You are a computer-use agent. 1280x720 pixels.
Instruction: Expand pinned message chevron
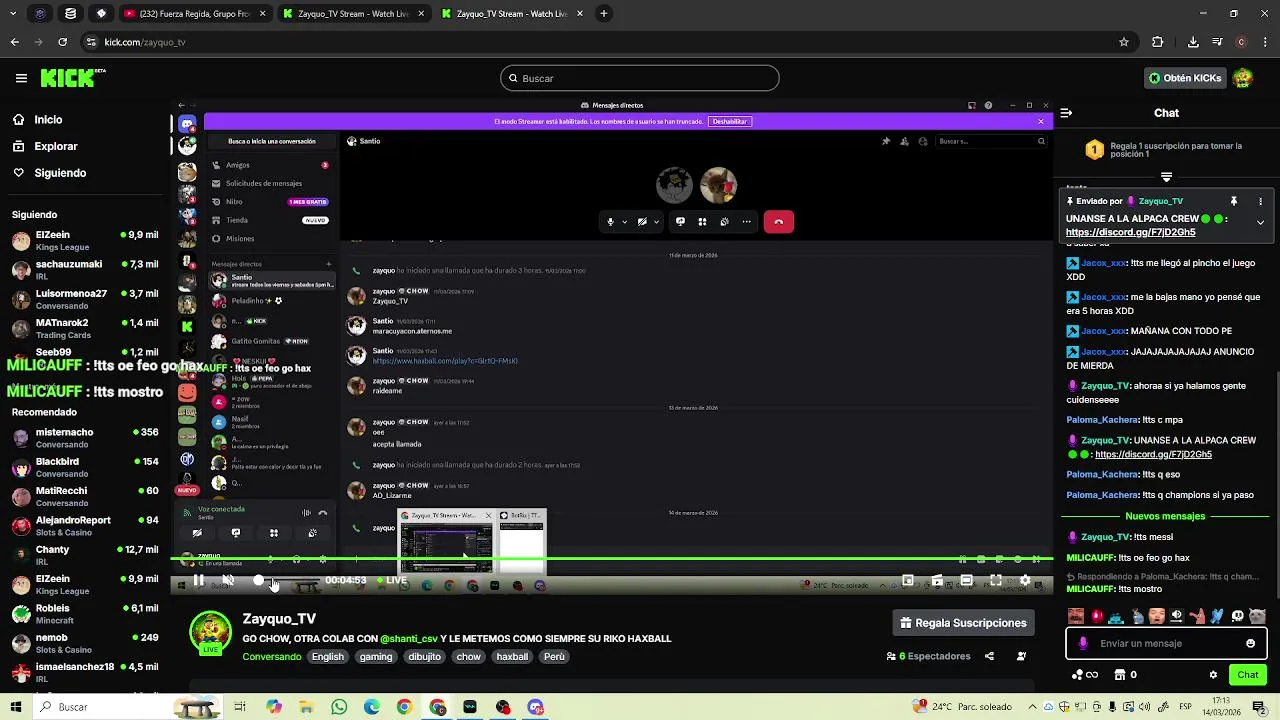tap(1260, 222)
